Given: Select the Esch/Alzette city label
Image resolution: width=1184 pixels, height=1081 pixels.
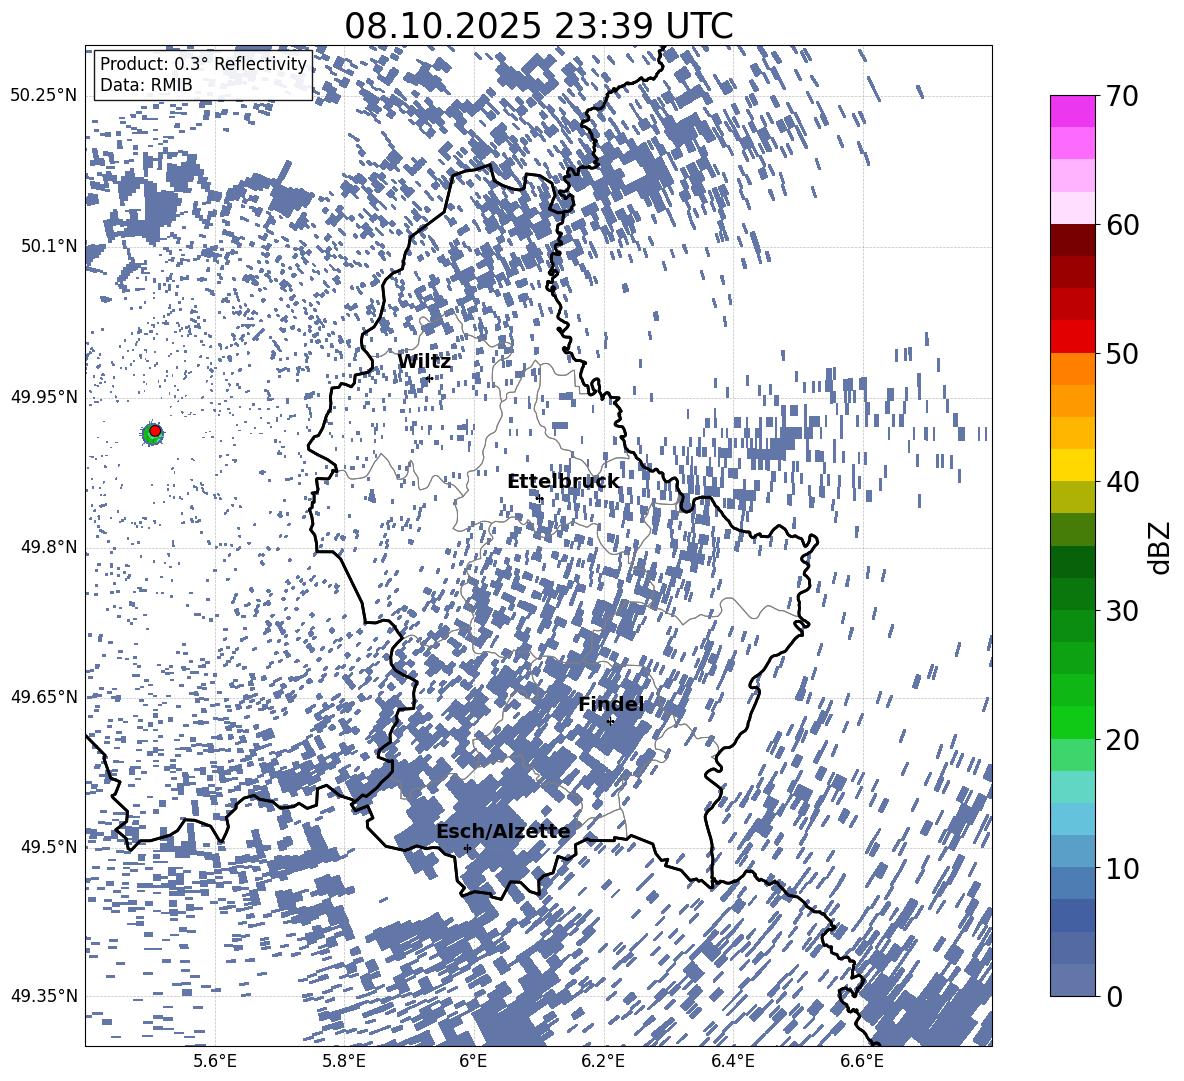Looking at the screenshot, I should [503, 831].
